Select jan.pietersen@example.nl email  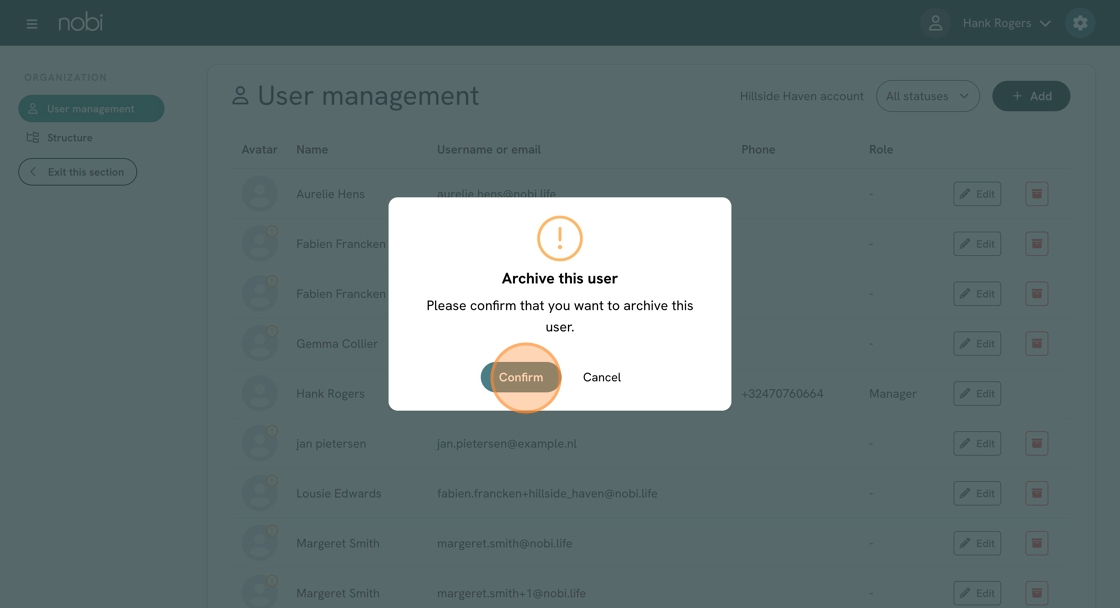[x=506, y=444]
